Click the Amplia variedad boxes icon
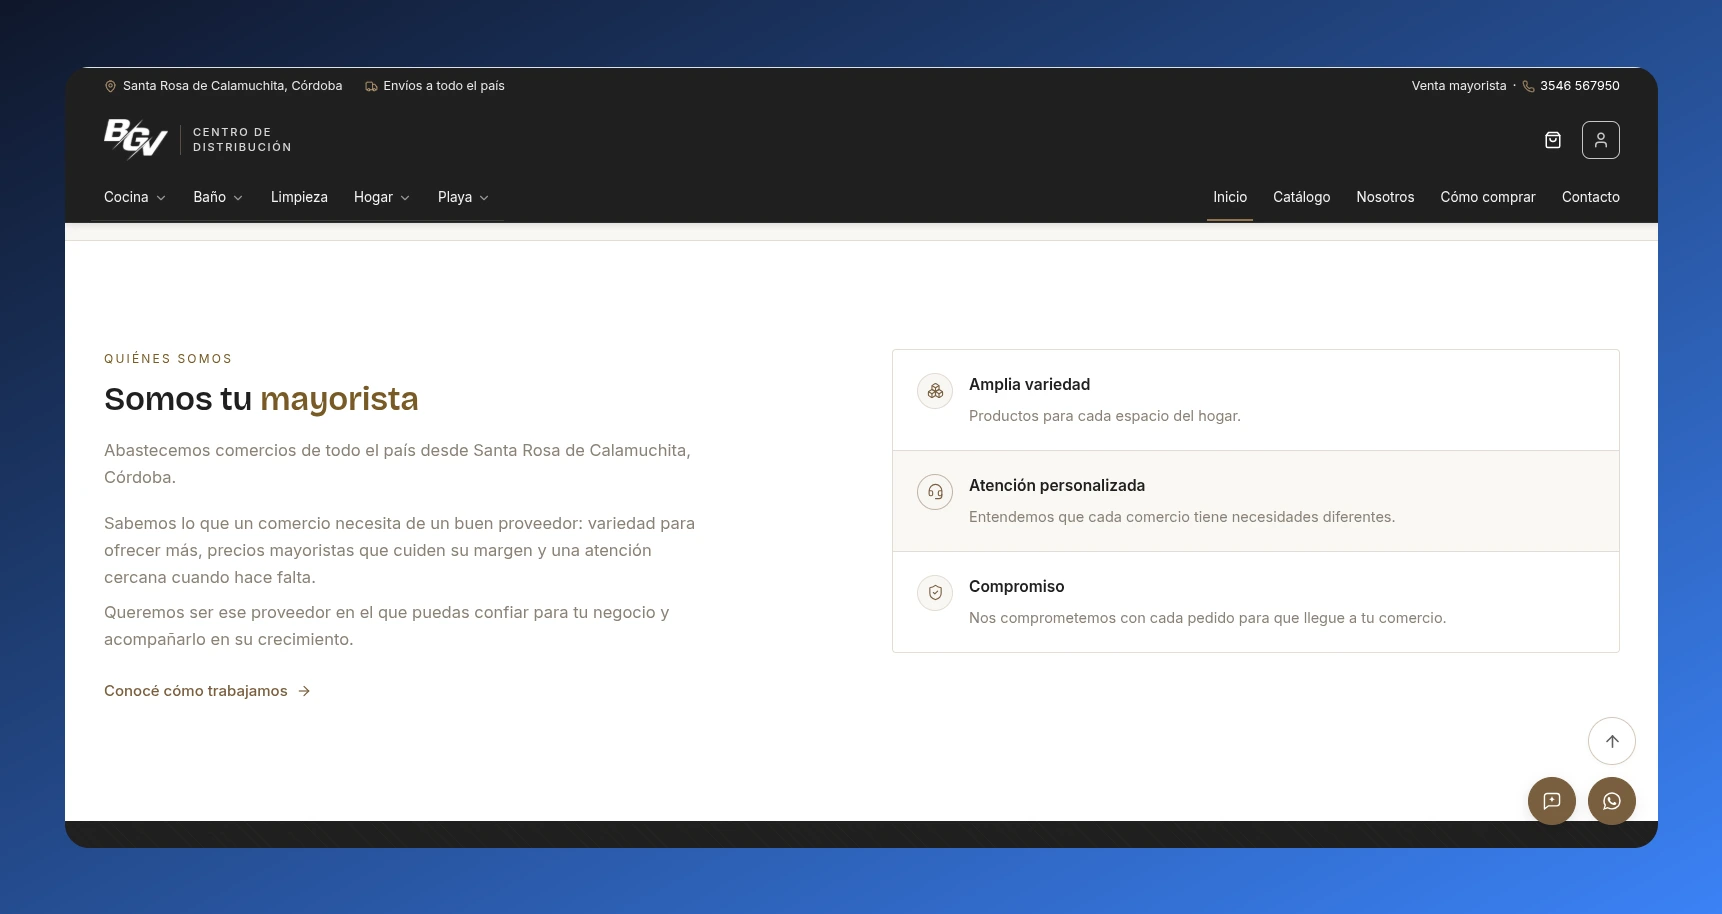 click(x=935, y=391)
